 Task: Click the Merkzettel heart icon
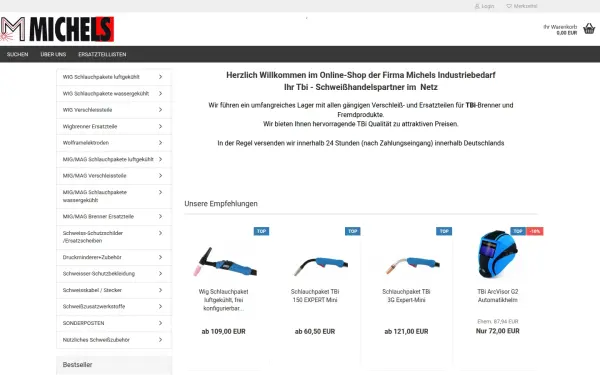(x=509, y=6)
